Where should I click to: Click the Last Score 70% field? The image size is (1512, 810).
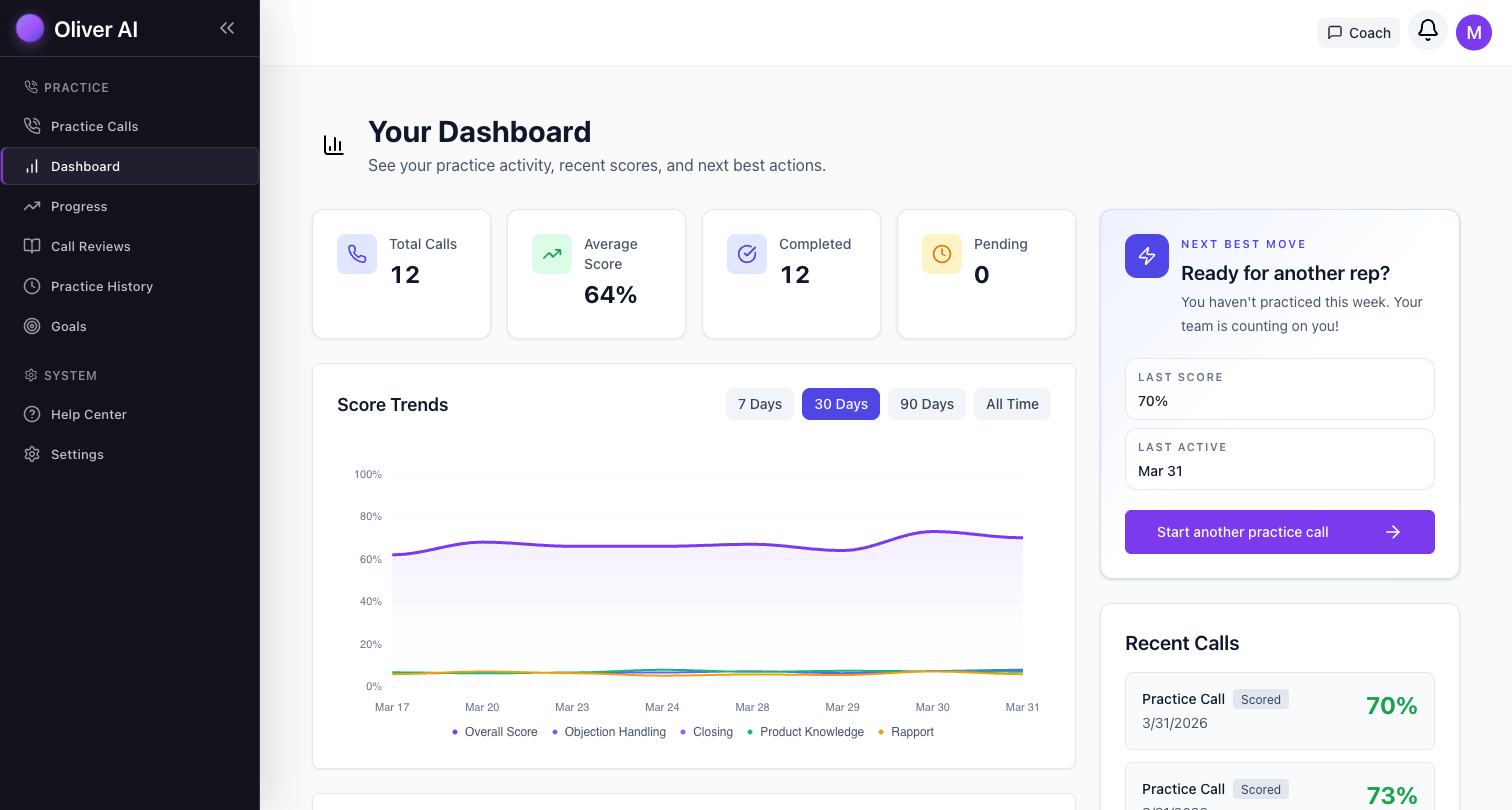pyautogui.click(x=1280, y=389)
